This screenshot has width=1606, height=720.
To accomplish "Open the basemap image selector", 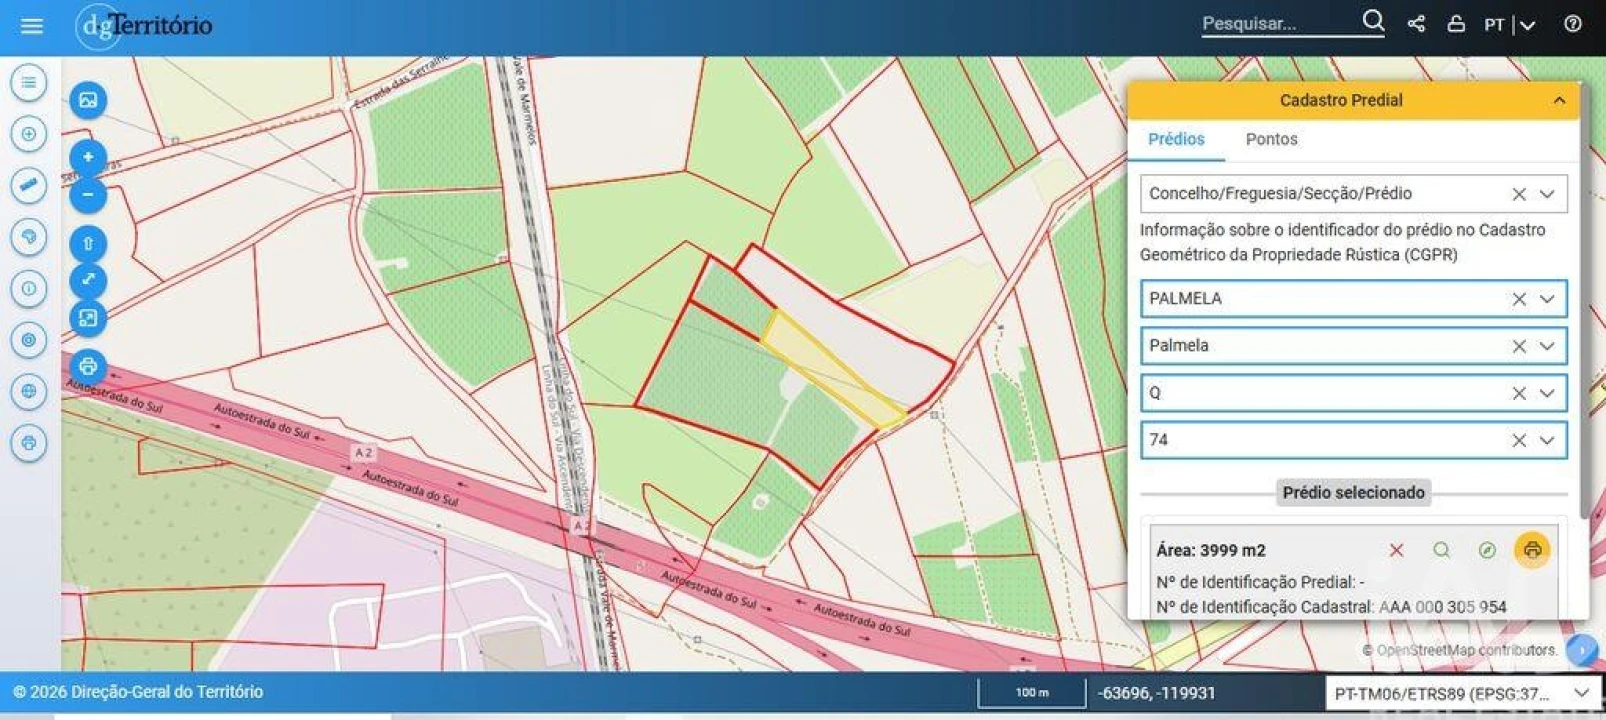I will [x=88, y=100].
